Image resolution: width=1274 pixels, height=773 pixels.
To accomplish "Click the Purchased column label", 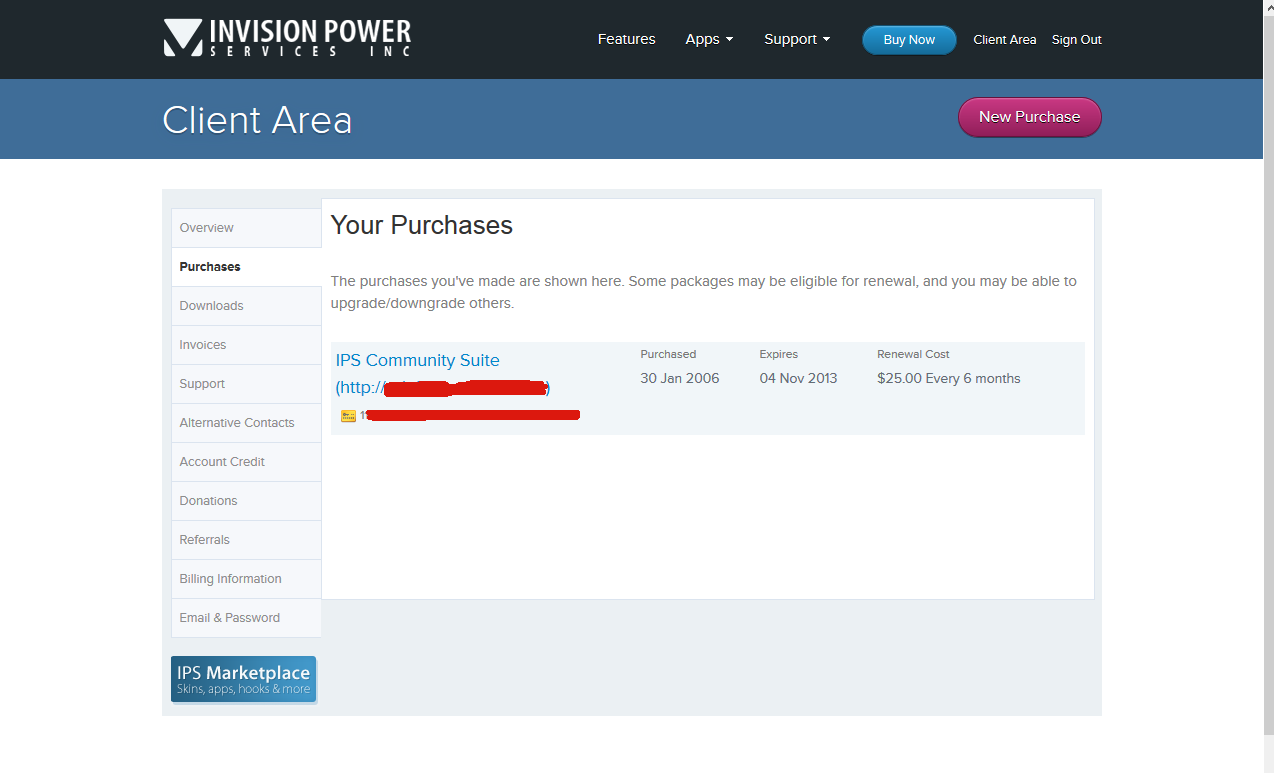I will coord(668,354).
